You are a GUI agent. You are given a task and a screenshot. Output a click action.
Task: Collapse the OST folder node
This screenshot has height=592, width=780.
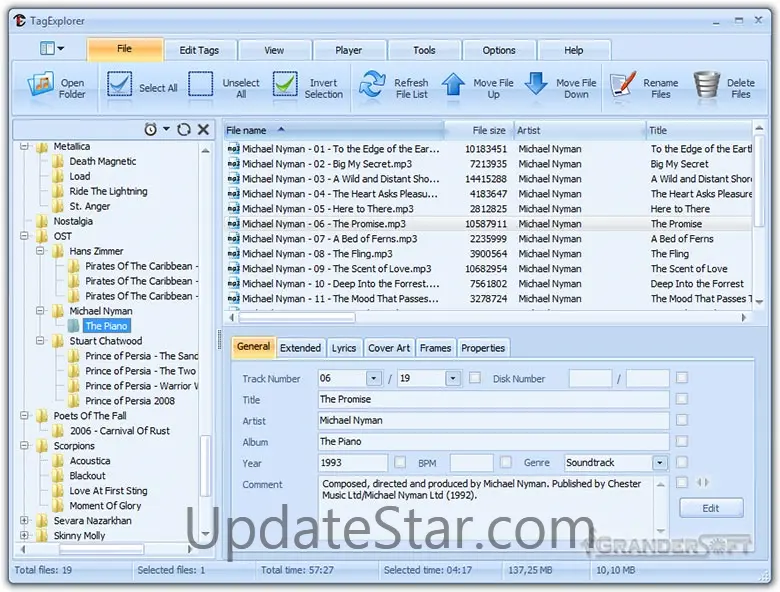pos(24,236)
